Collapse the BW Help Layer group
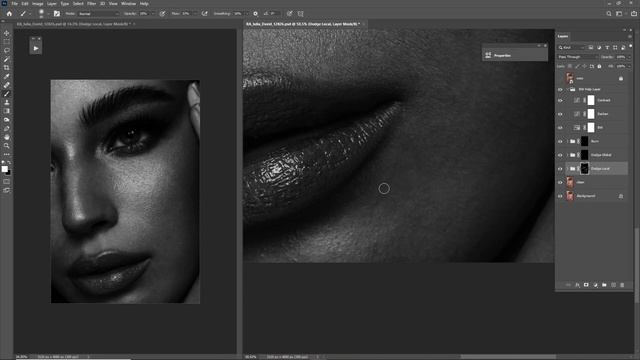The image size is (640, 360). (x=567, y=89)
